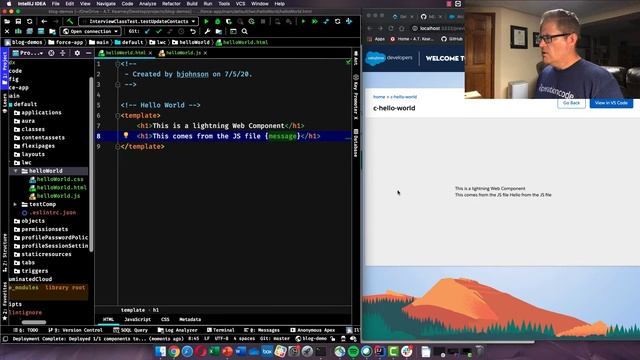
Task: Click the green Build hammer icon
Action: [70, 21]
